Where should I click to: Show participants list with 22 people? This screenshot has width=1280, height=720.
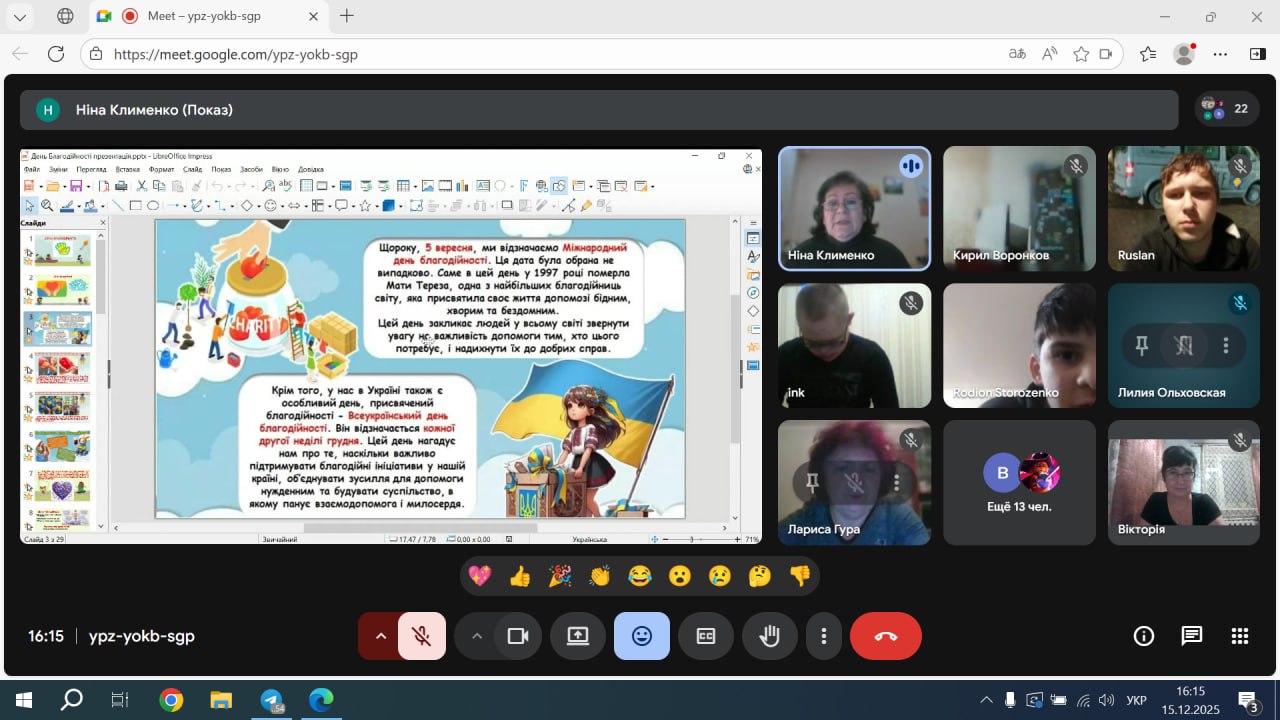pos(1227,109)
